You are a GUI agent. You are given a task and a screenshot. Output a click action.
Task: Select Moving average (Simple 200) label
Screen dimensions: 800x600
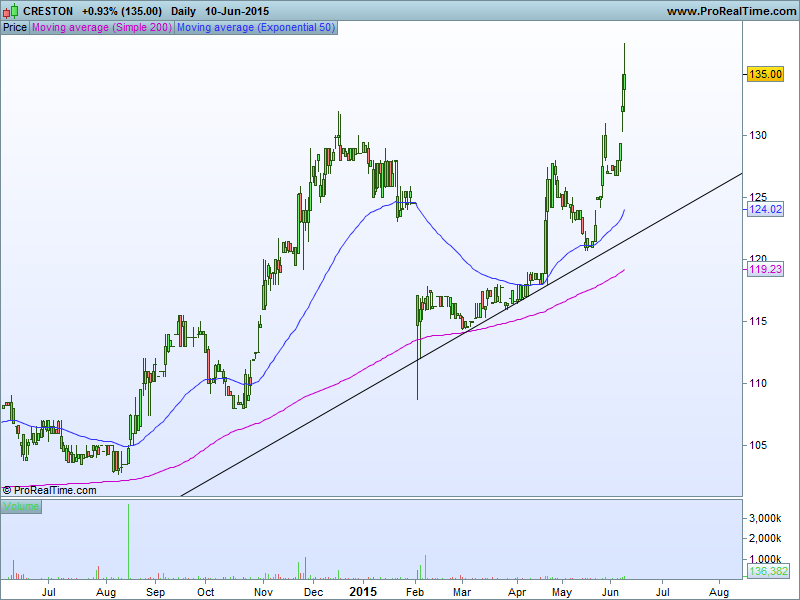(x=101, y=28)
